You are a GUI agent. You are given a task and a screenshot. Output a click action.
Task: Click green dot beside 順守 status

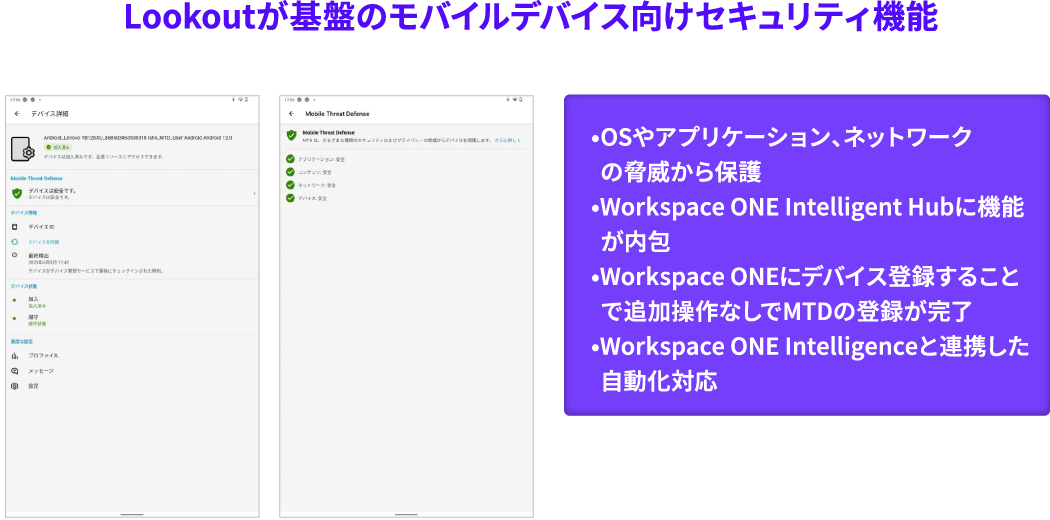[x=15, y=318]
